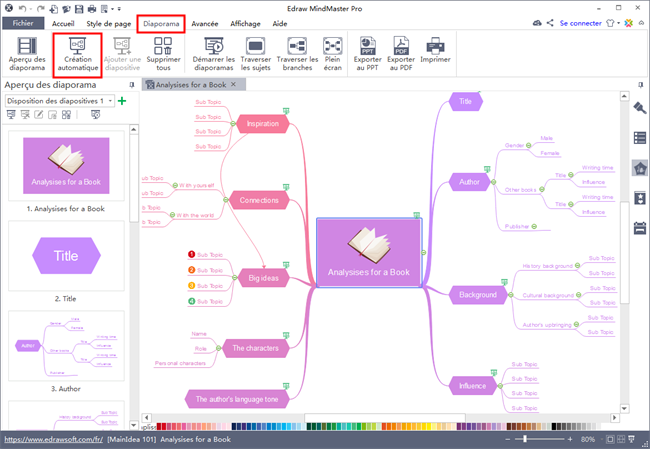Viewport: 650px width, 449px height.
Task: Collapse the ribbon with top-right caret
Action: tap(641, 23)
